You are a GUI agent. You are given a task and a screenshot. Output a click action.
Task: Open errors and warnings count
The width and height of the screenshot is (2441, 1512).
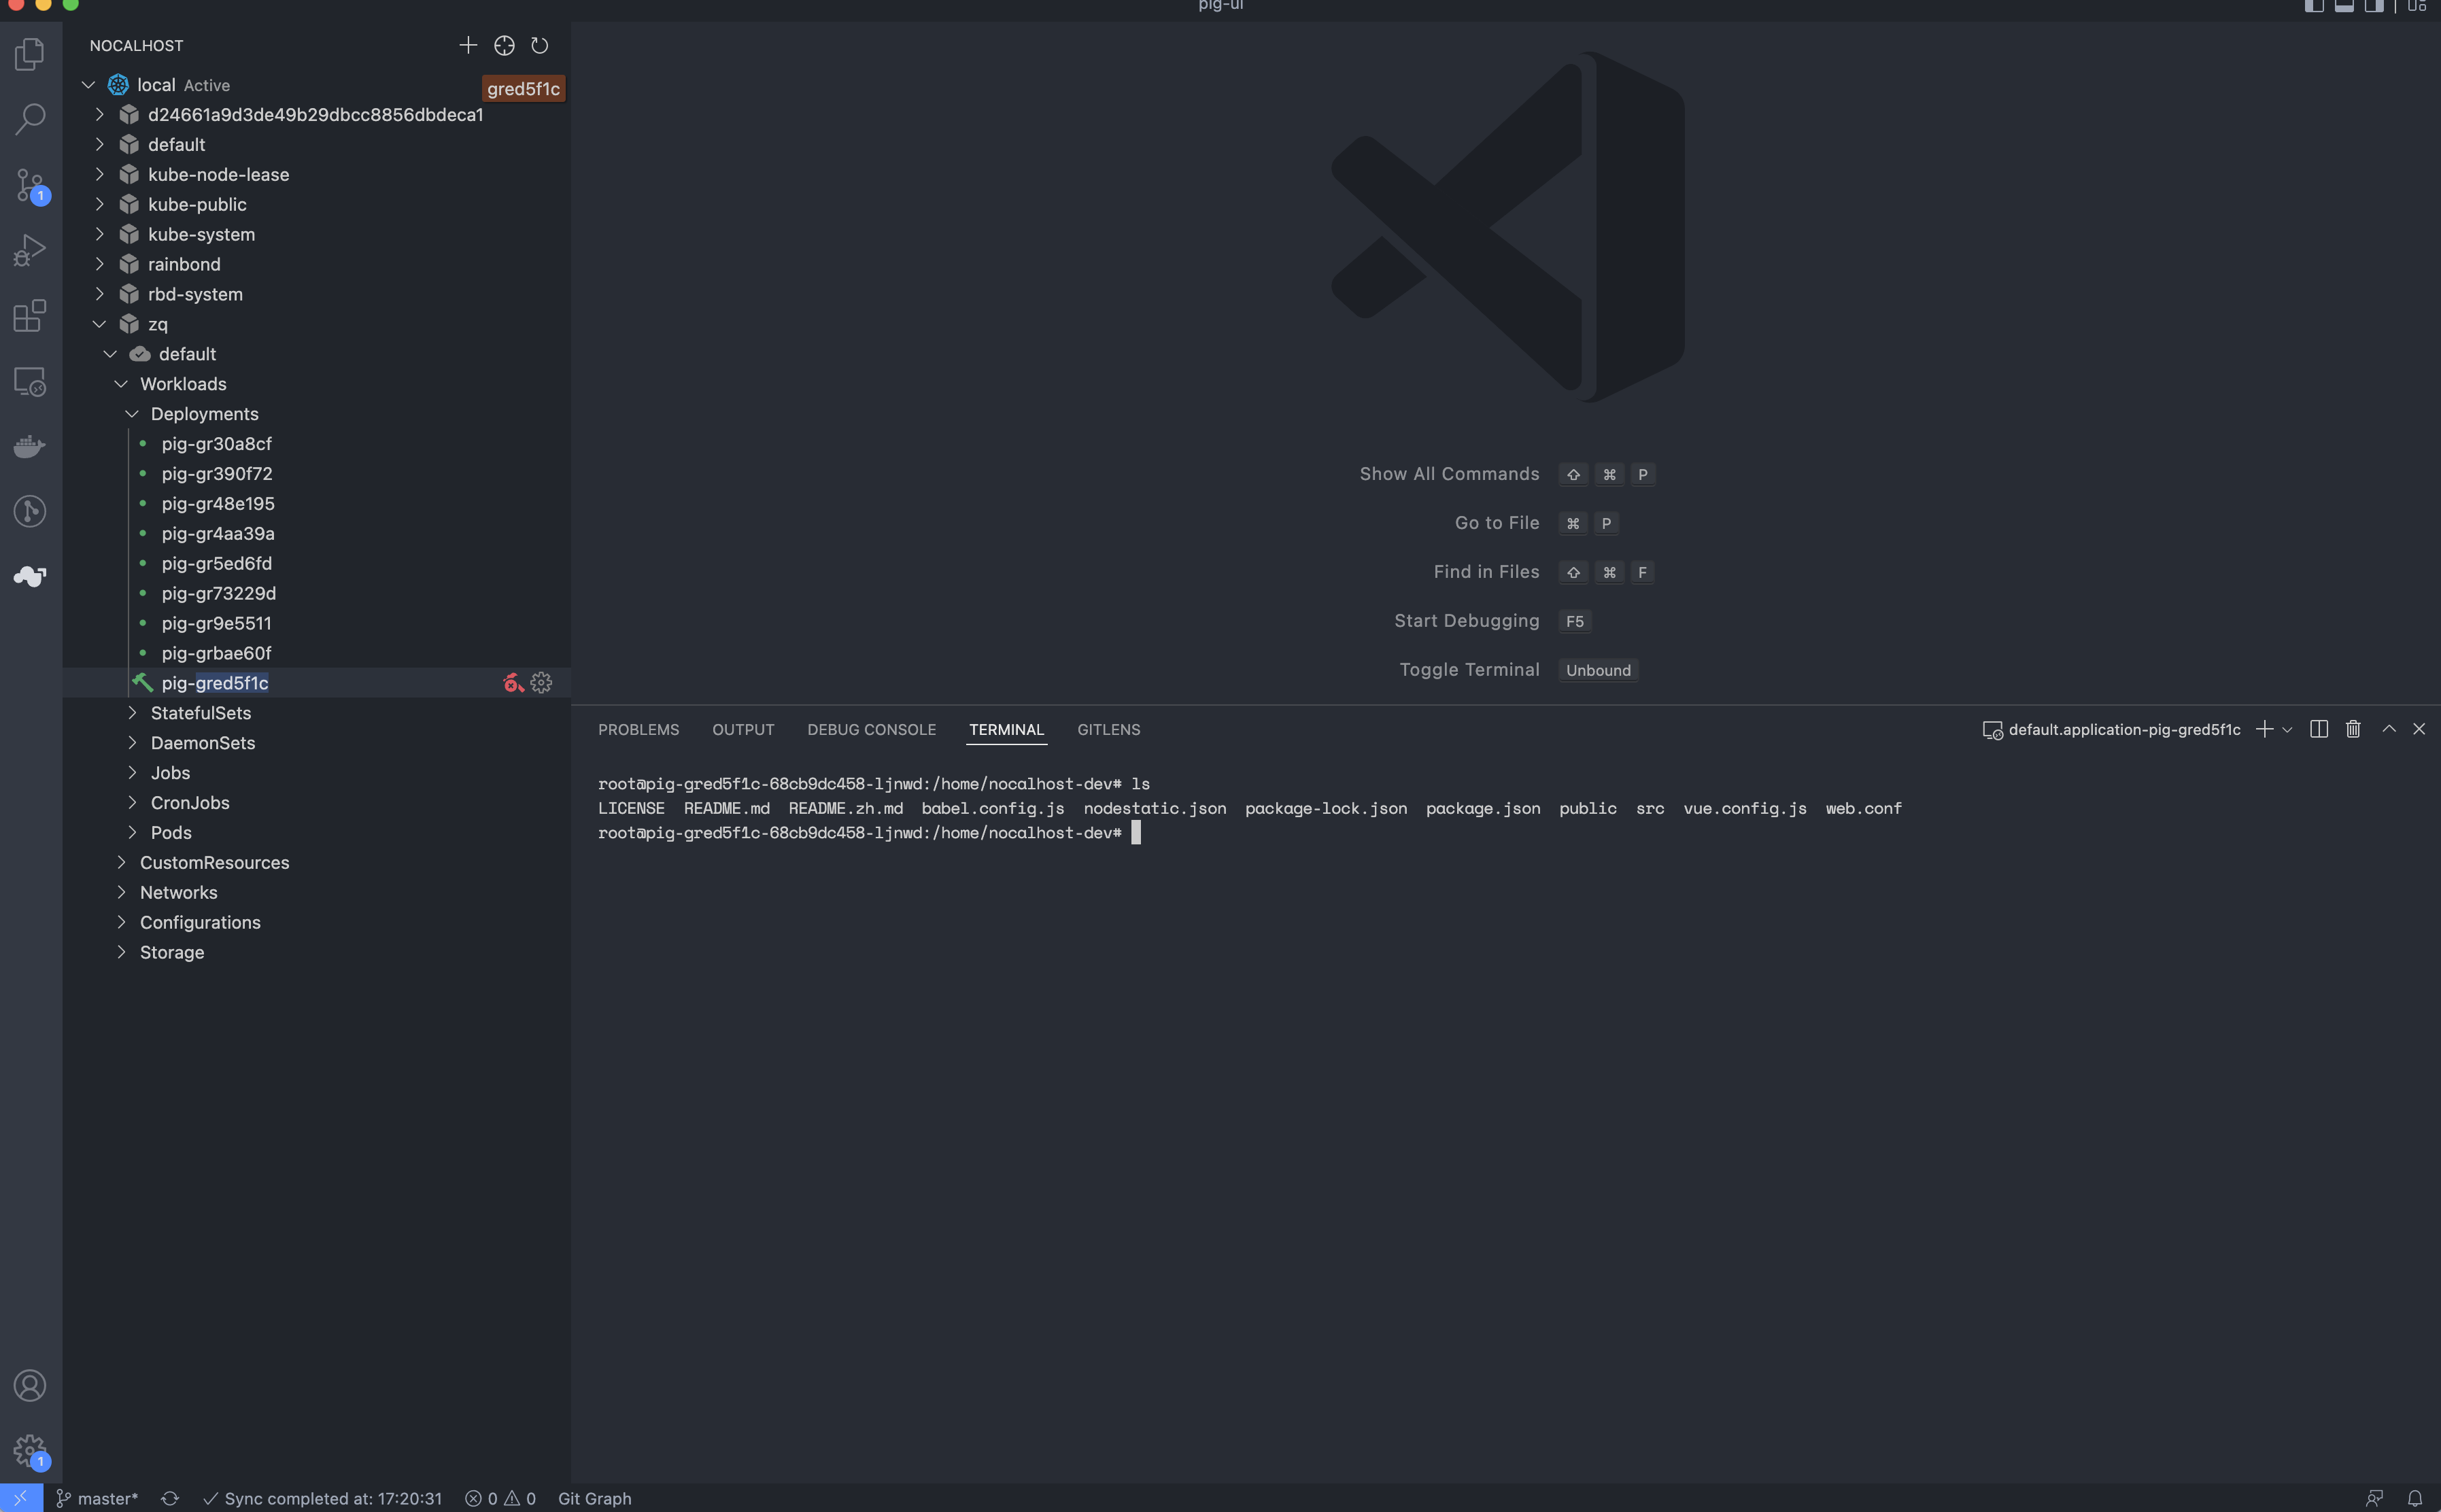click(x=500, y=1498)
